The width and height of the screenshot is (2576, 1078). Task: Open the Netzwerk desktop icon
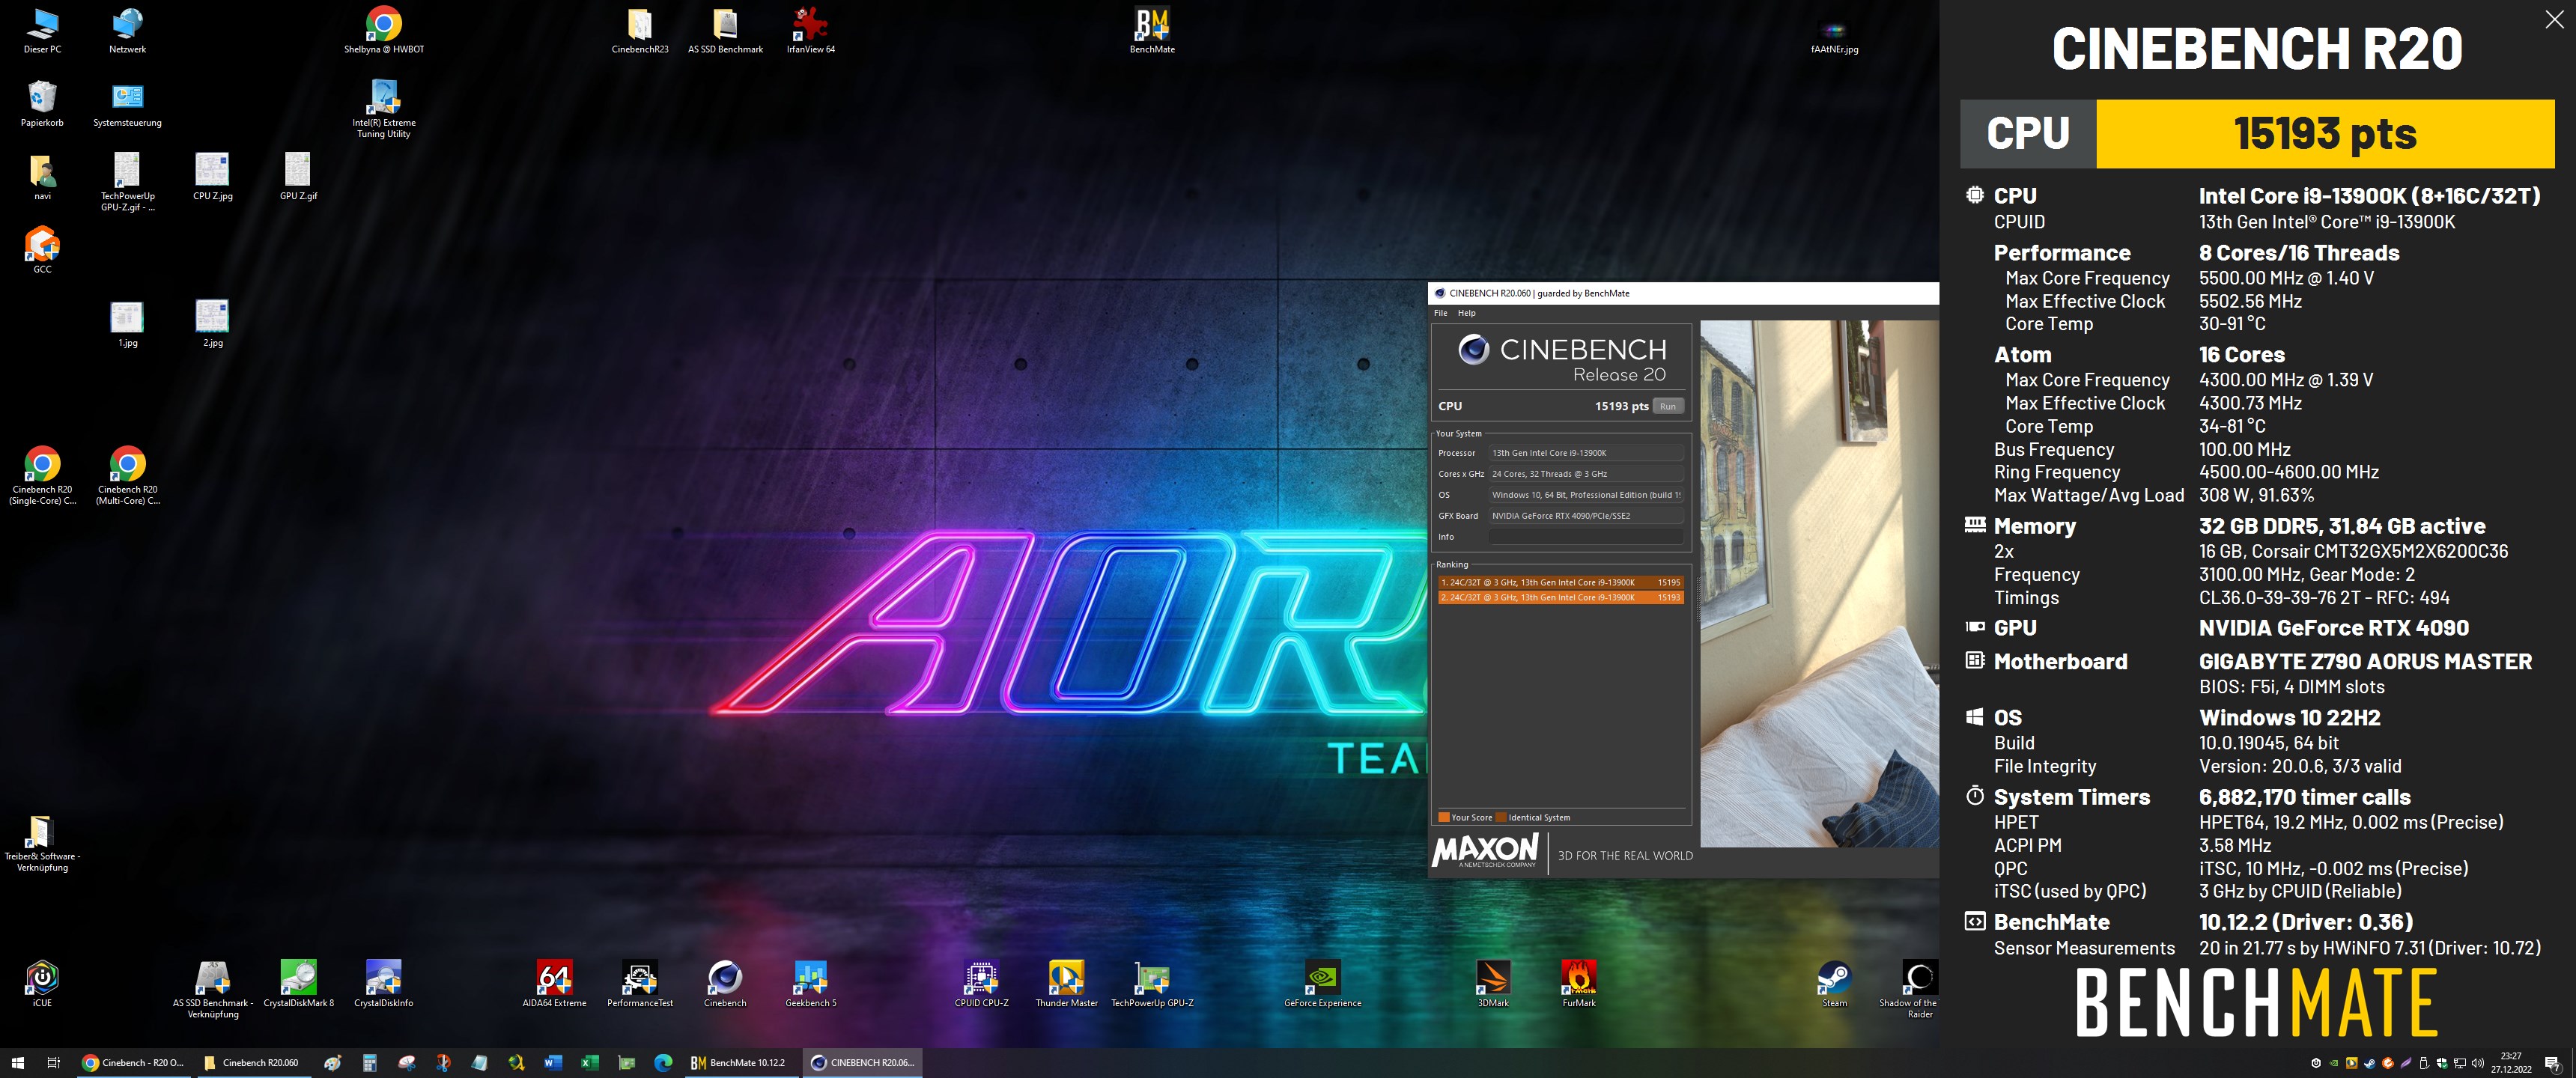point(127,30)
